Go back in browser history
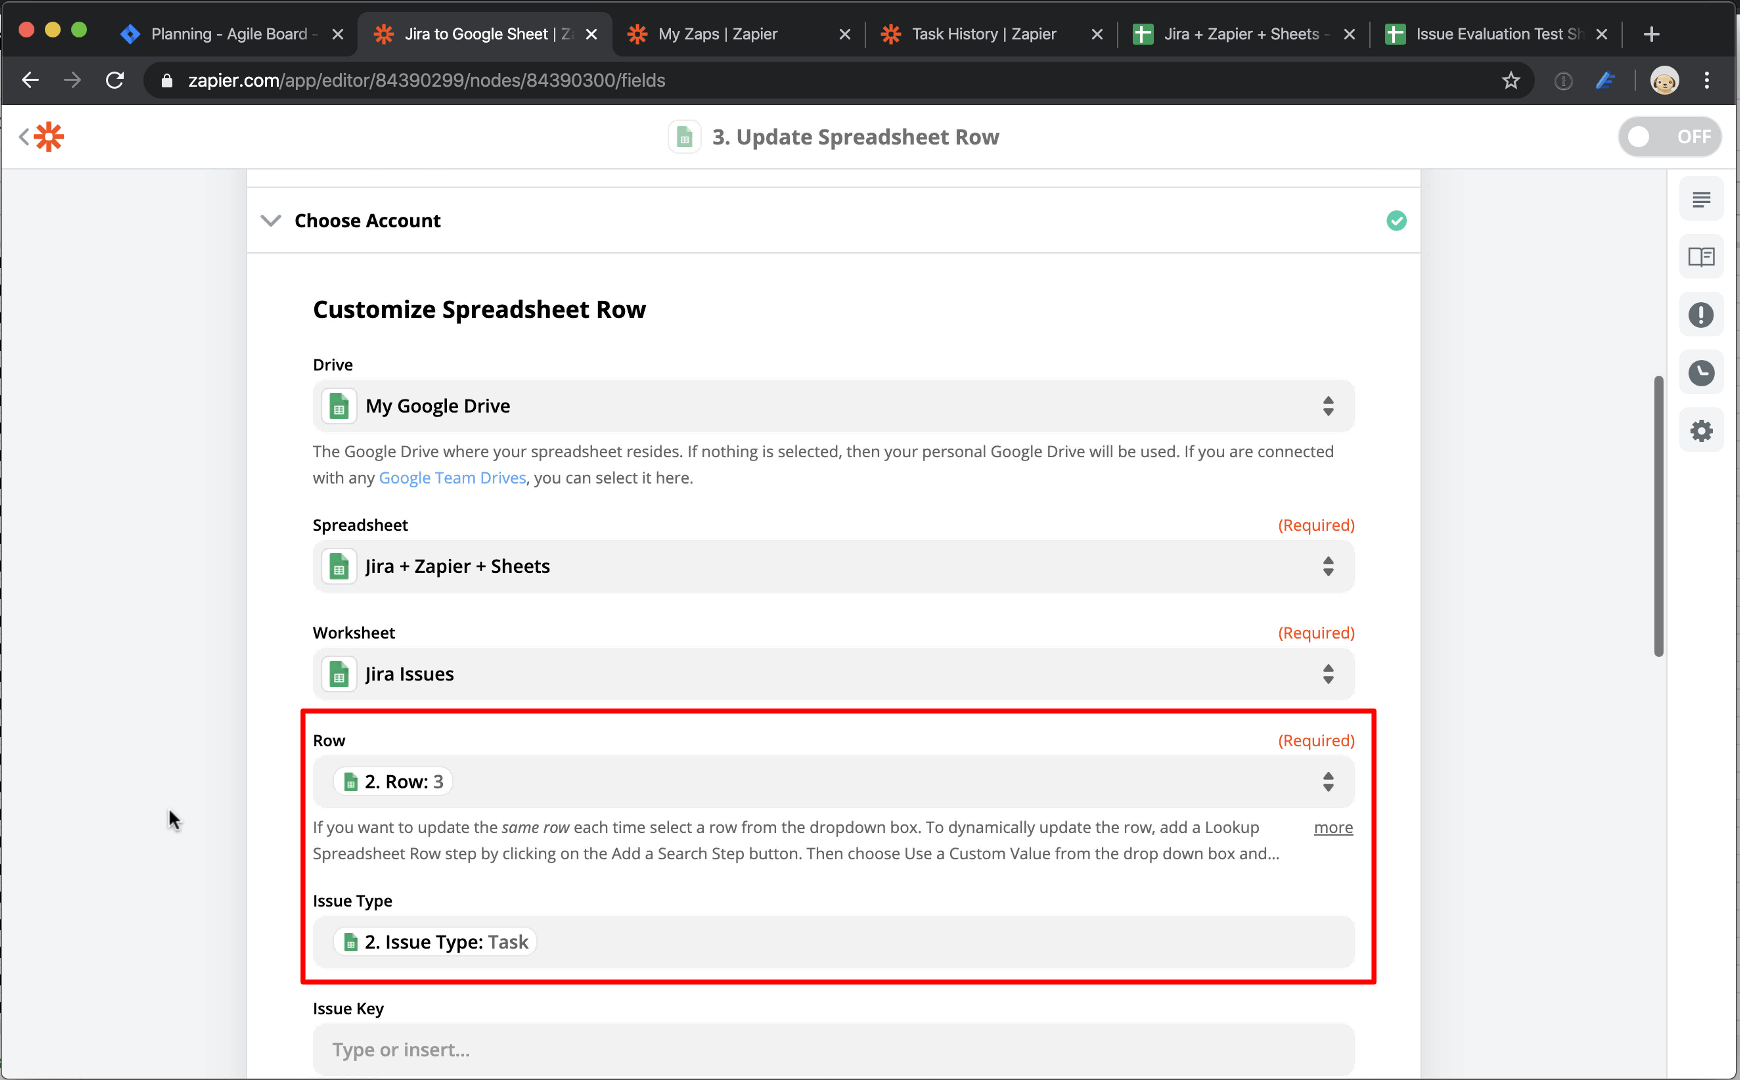The height and width of the screenshot is (1080, 1740). [30, 80]
